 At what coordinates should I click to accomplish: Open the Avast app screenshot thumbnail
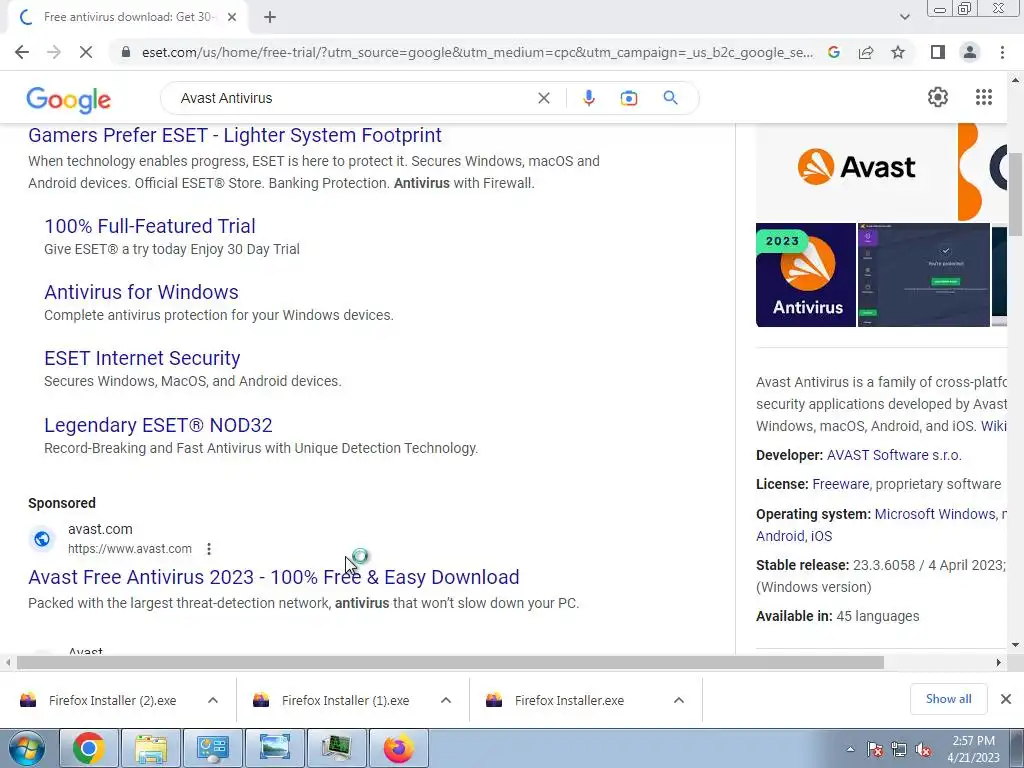coord(923,275)
